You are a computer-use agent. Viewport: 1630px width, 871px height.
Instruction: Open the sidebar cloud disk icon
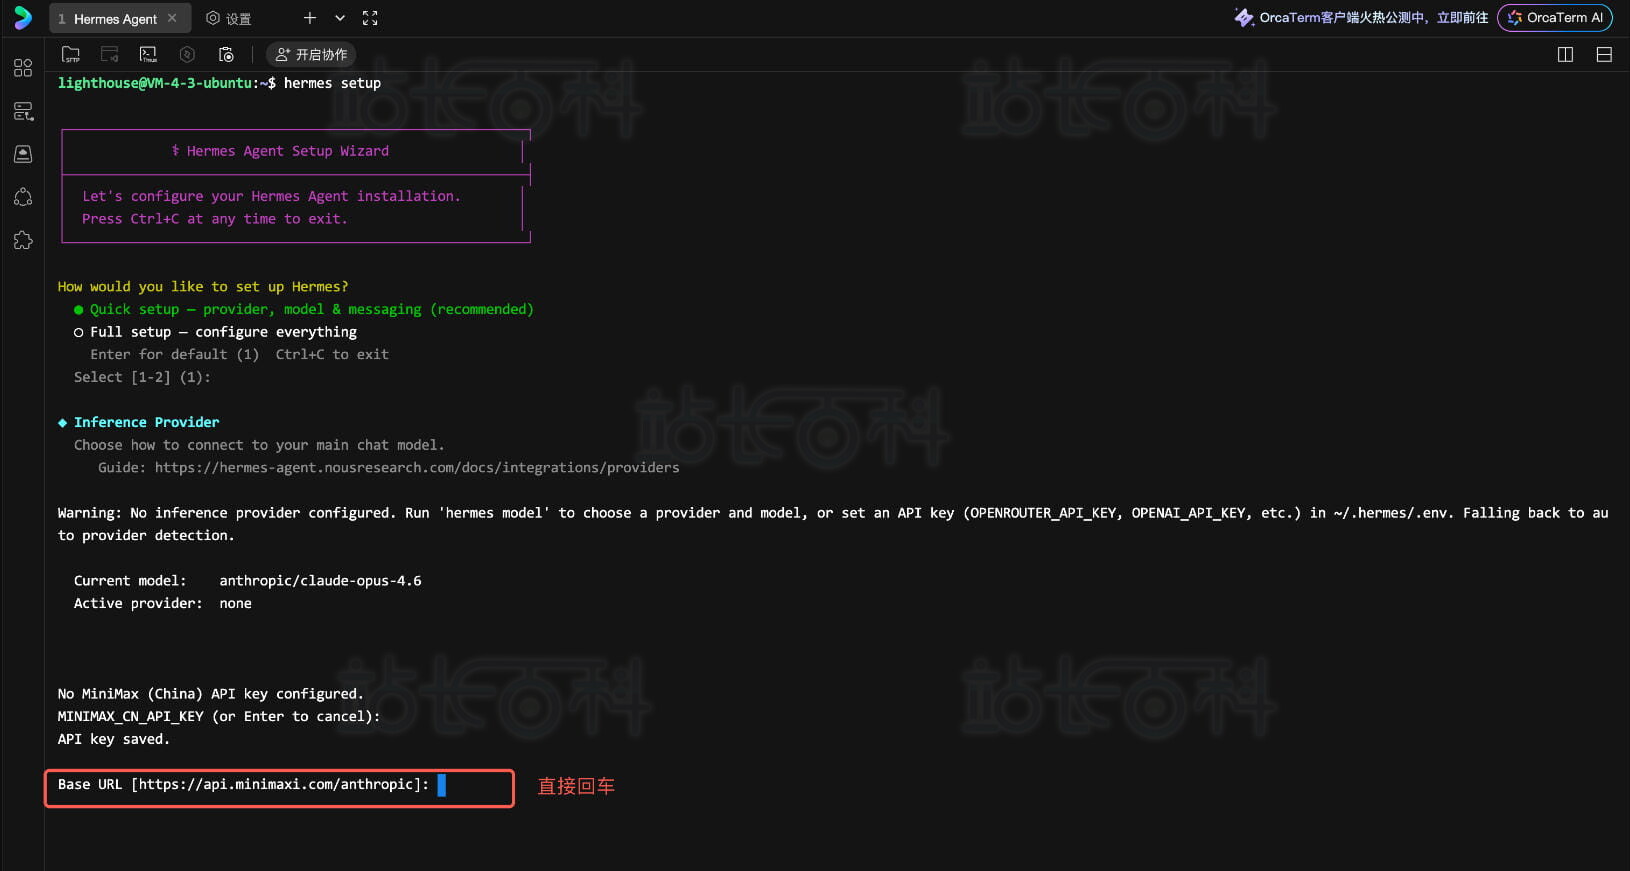click(23, 154)
